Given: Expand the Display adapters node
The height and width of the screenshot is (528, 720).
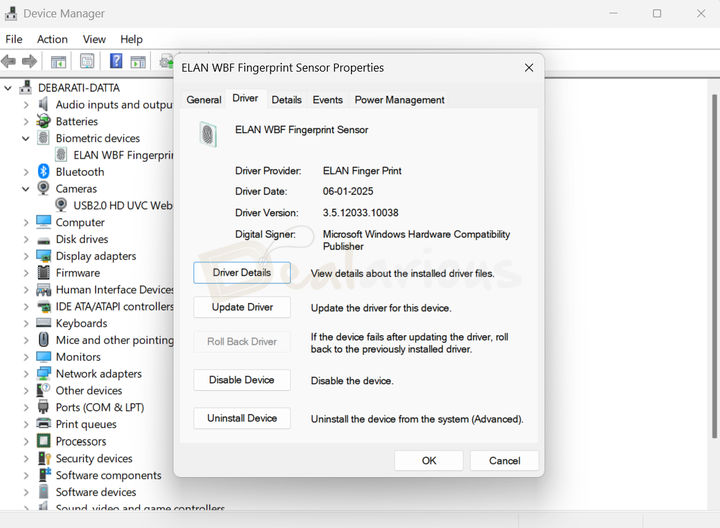Looking at the screenshot, I should (26, 256).
